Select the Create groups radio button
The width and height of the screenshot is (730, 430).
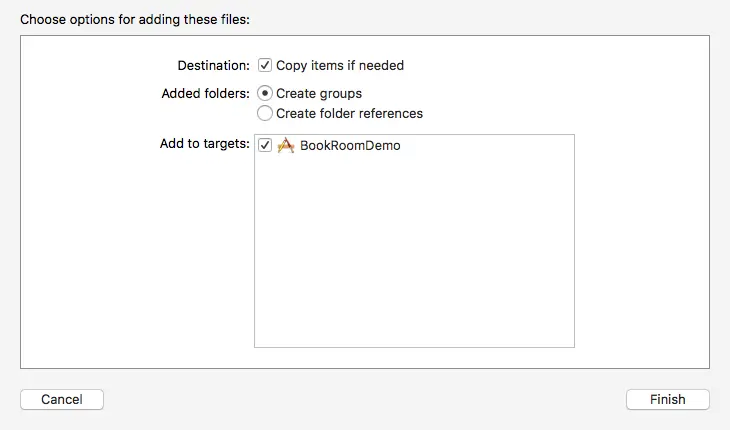pyautogui.click(x=265, y=93)
